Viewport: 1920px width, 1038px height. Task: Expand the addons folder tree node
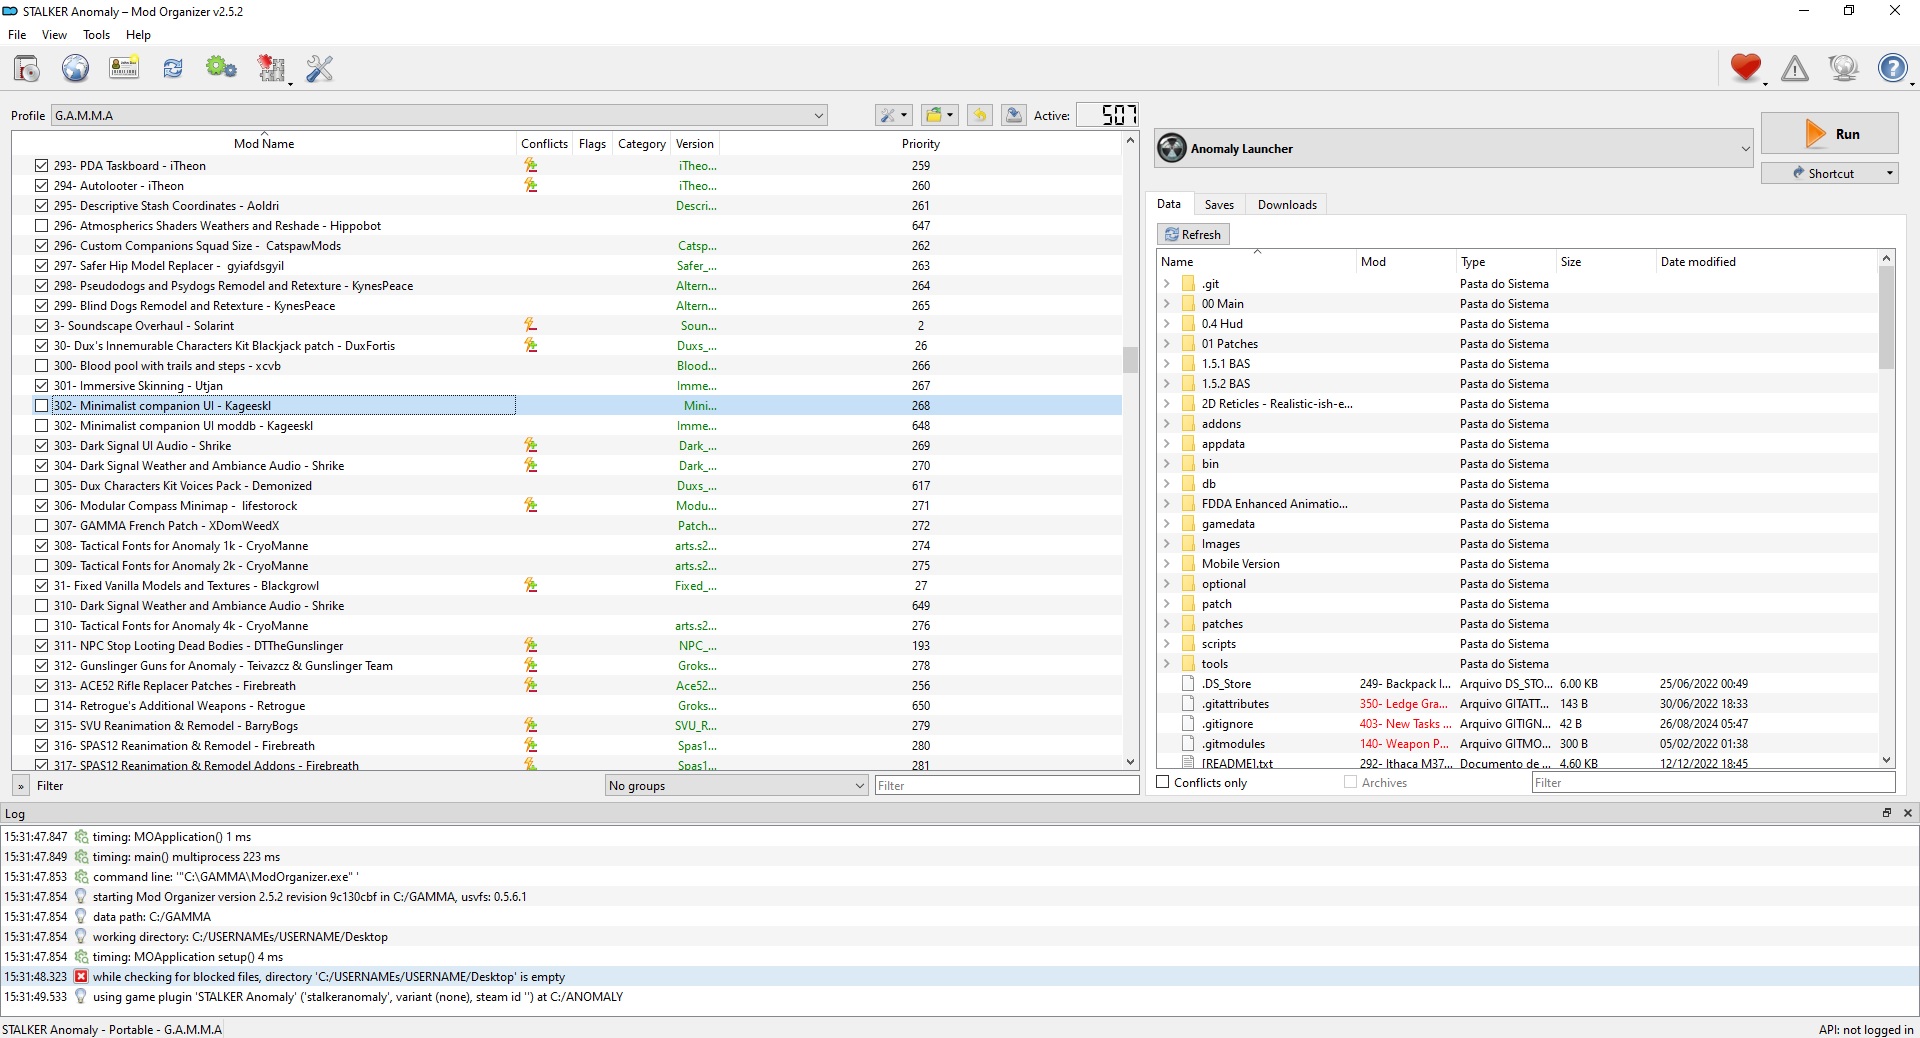(x=1167, y=424)
